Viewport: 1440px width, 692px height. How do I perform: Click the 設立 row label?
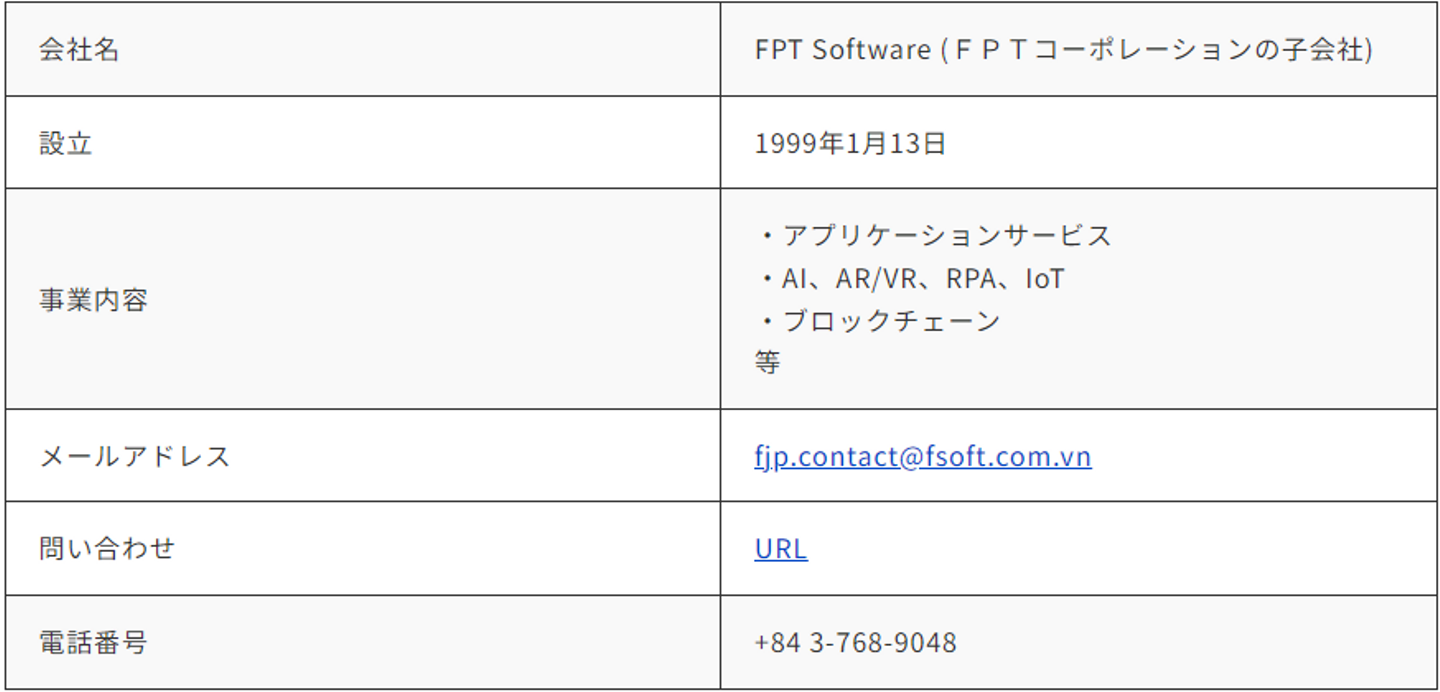(x=66, y=143)
